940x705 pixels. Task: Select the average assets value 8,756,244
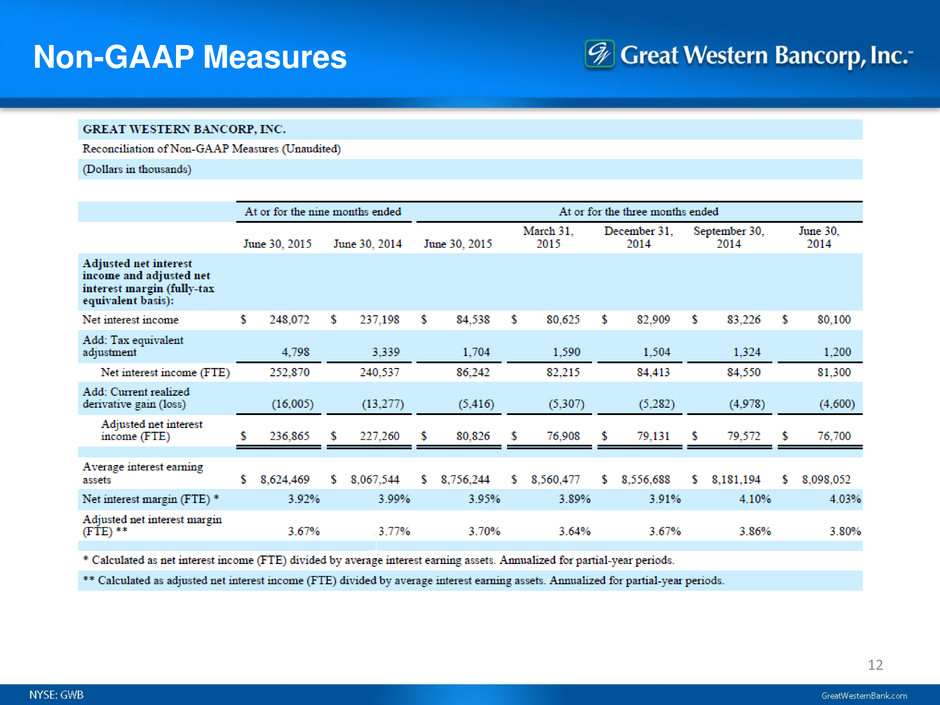(465, 480)
